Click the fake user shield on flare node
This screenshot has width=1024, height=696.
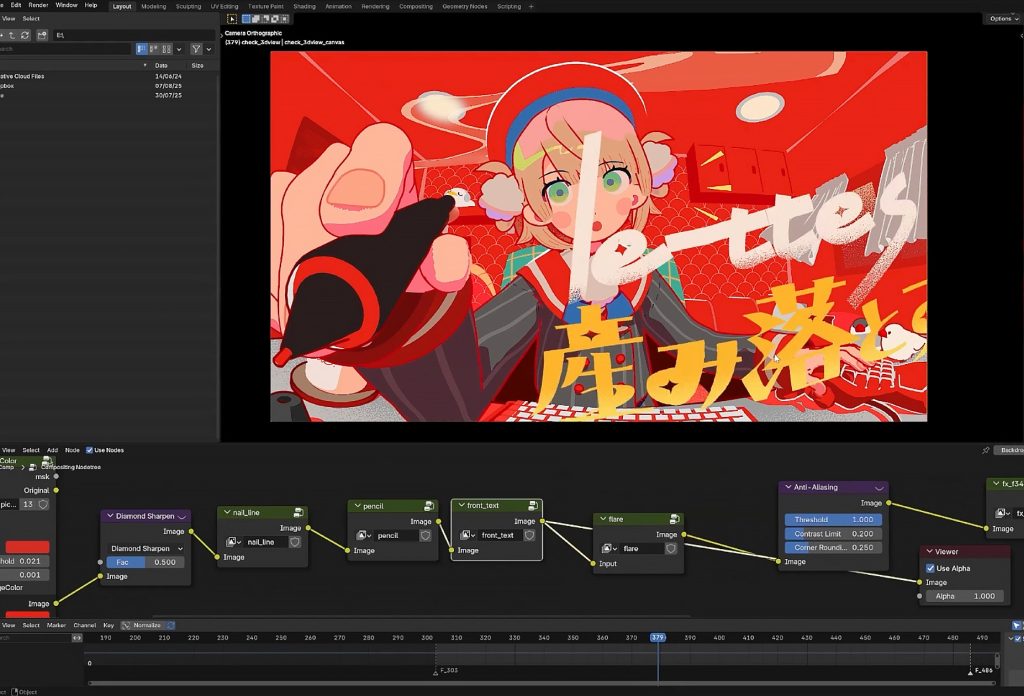coord(671,548)
